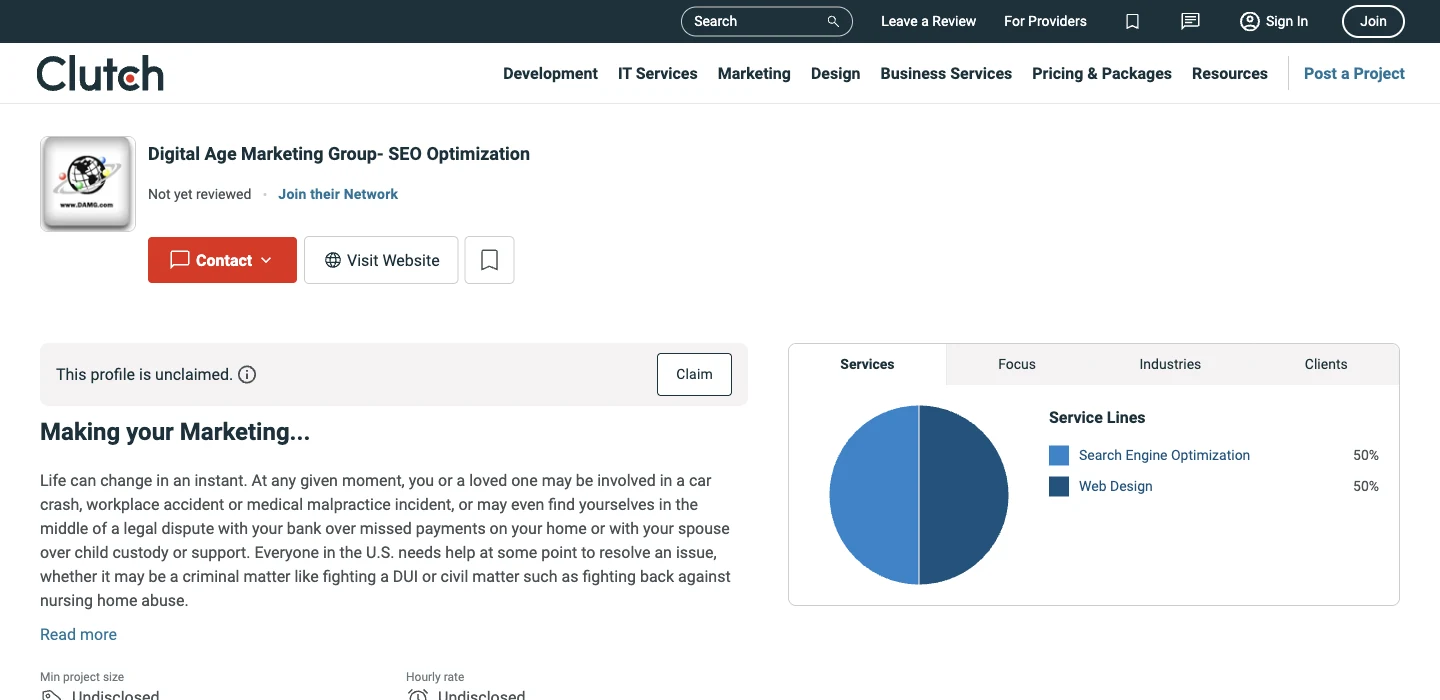Click the Search input field
This screenshot has height=700, width=1440.
coord(766,21)
